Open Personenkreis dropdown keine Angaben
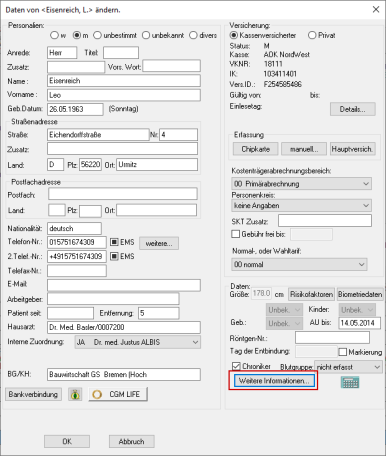Image resolution: width=386 pixels, height=456 pixels. pos(301,205)
